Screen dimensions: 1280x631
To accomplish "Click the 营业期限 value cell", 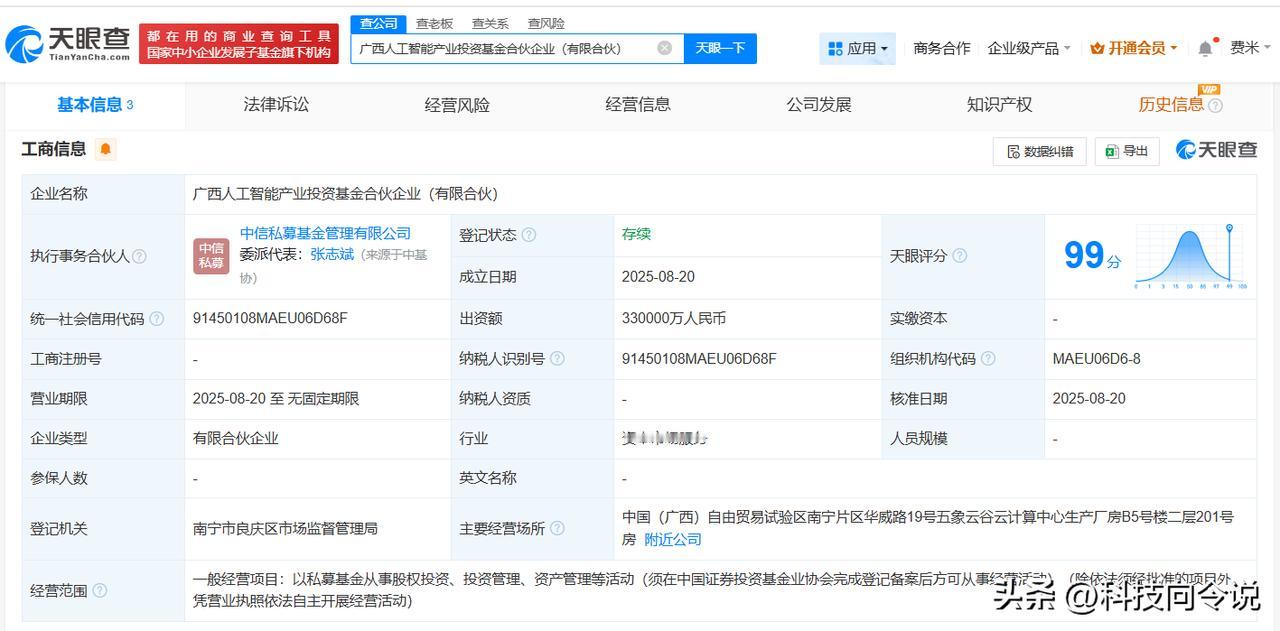I will click(x=317, y=398).
